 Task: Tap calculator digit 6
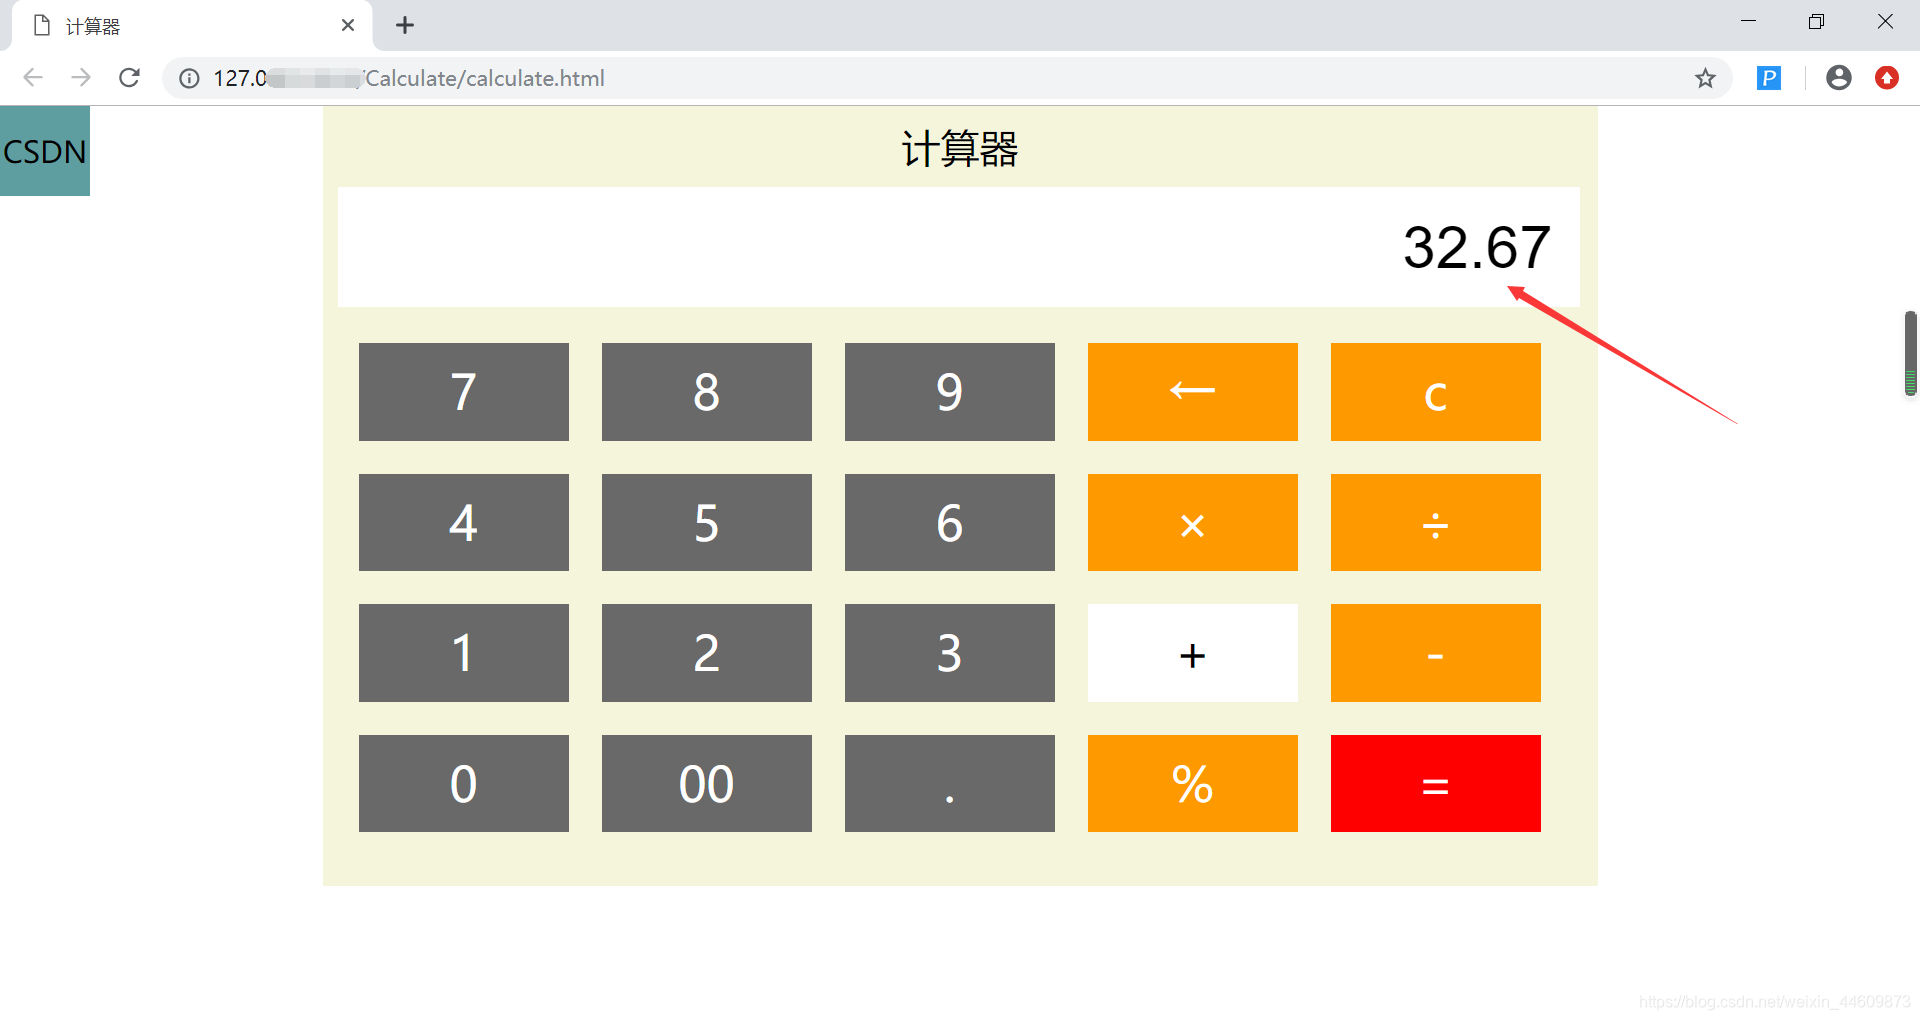point(950,523)
